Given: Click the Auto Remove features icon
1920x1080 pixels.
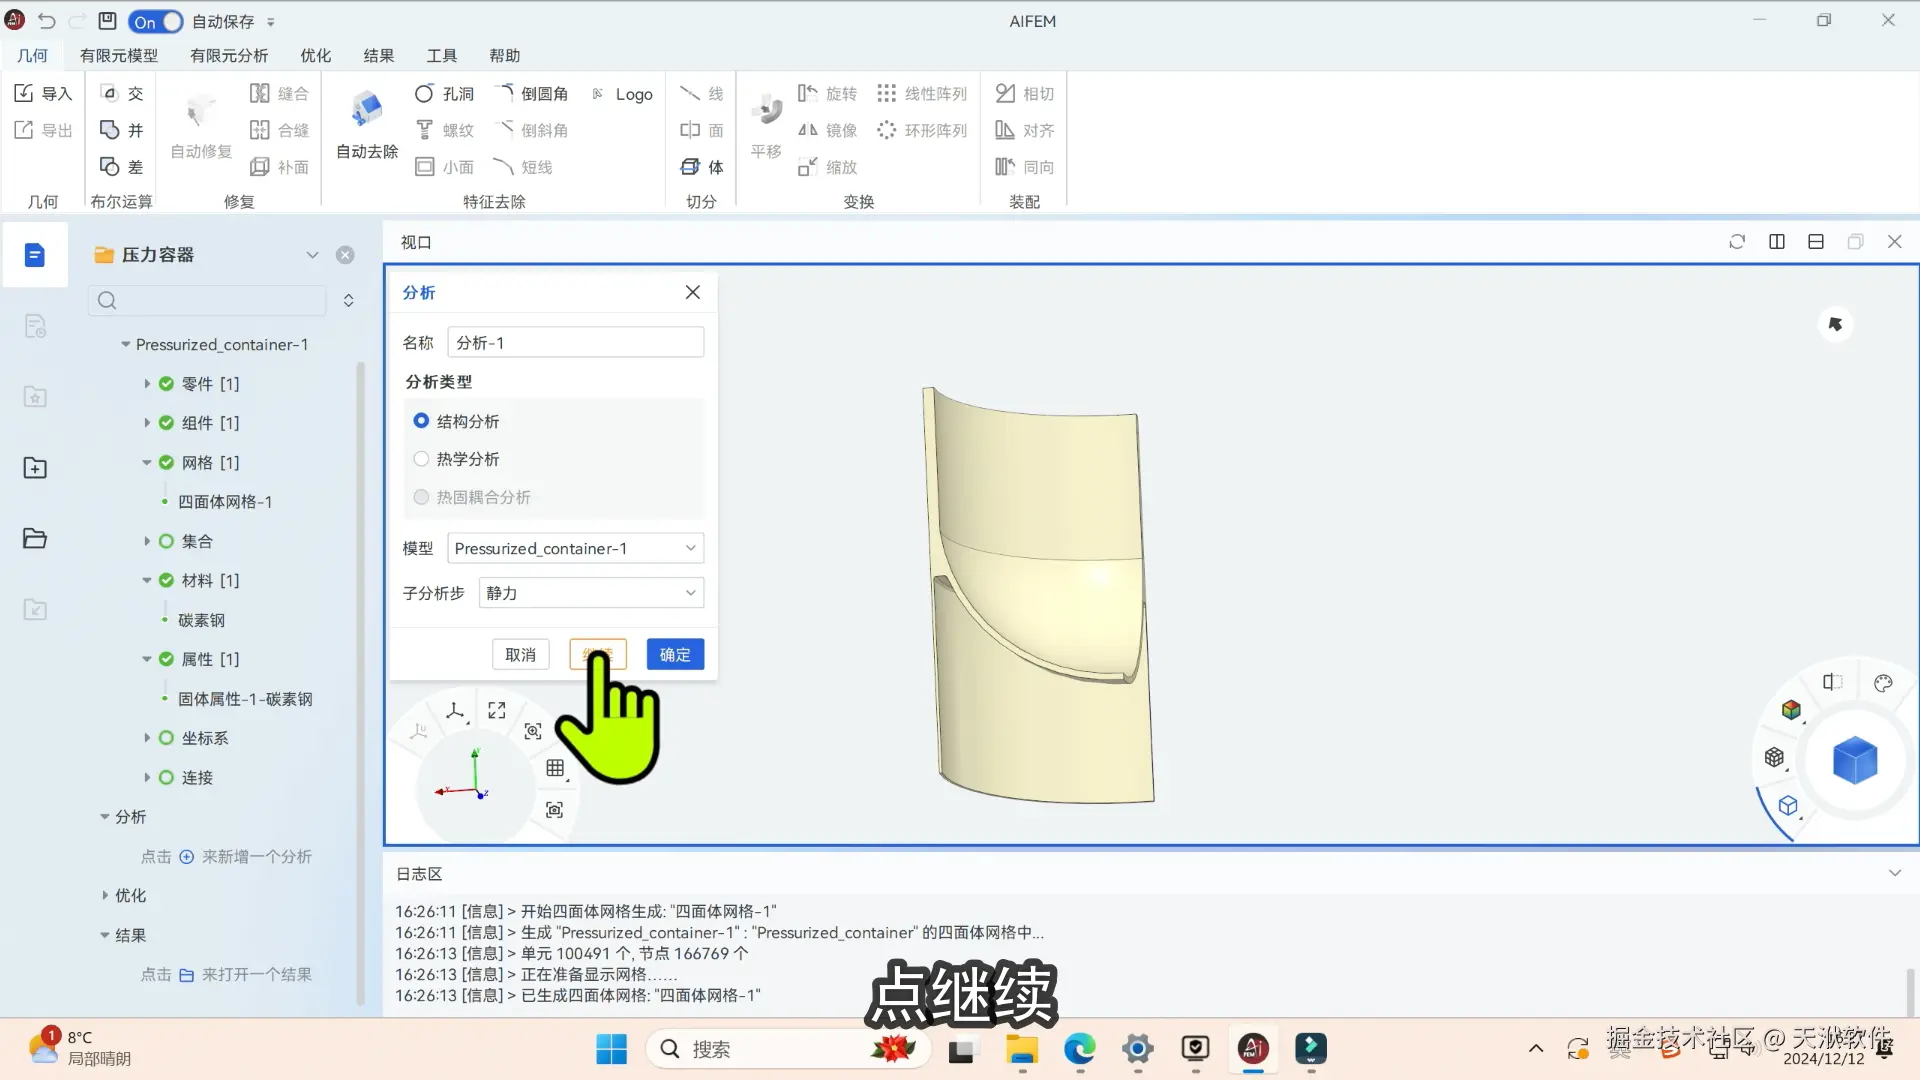Looking at the screenshot, I should pyautogui.click(x=367, y=110).
